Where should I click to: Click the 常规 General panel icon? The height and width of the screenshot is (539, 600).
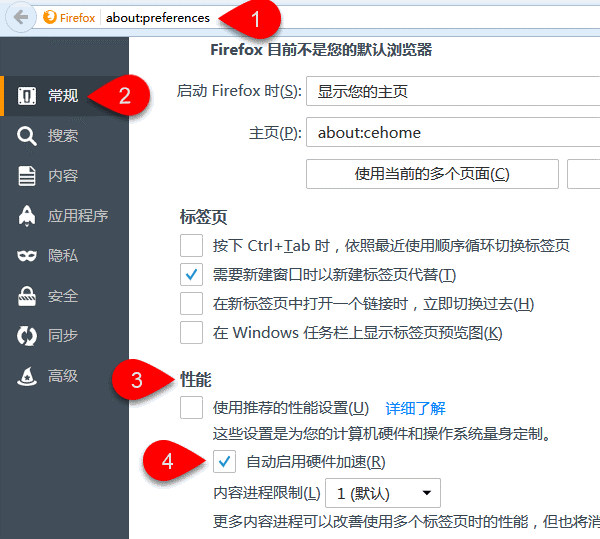27,96
